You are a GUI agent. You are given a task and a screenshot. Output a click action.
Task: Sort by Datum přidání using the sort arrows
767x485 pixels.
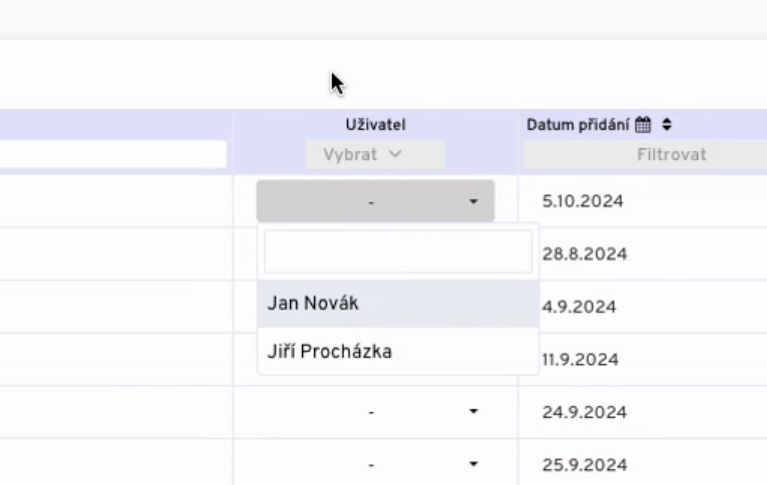(666, 124)
